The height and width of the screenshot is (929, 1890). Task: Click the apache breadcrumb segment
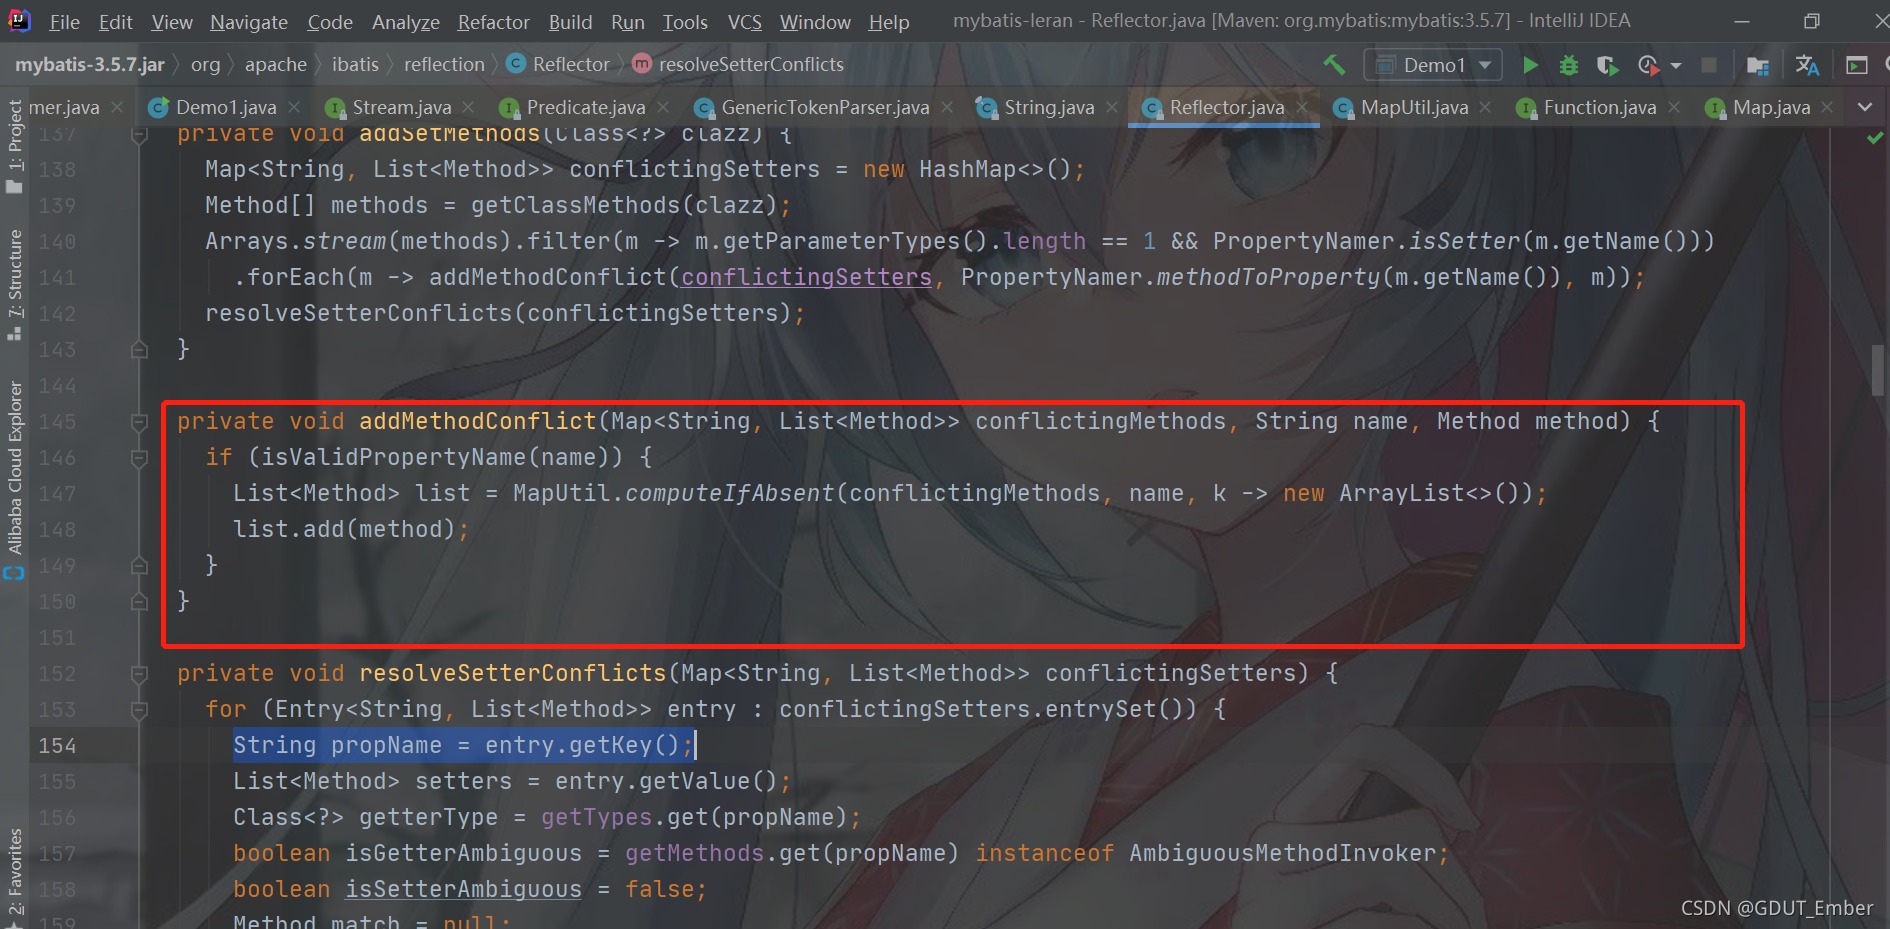(276, 65)
